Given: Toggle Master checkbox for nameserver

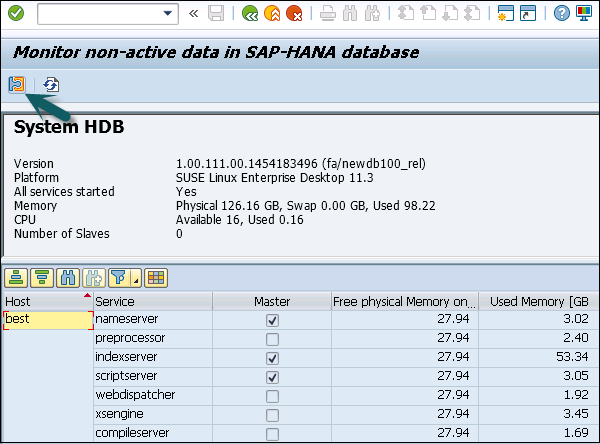Looking at the screenshot, I should point(271,320).
